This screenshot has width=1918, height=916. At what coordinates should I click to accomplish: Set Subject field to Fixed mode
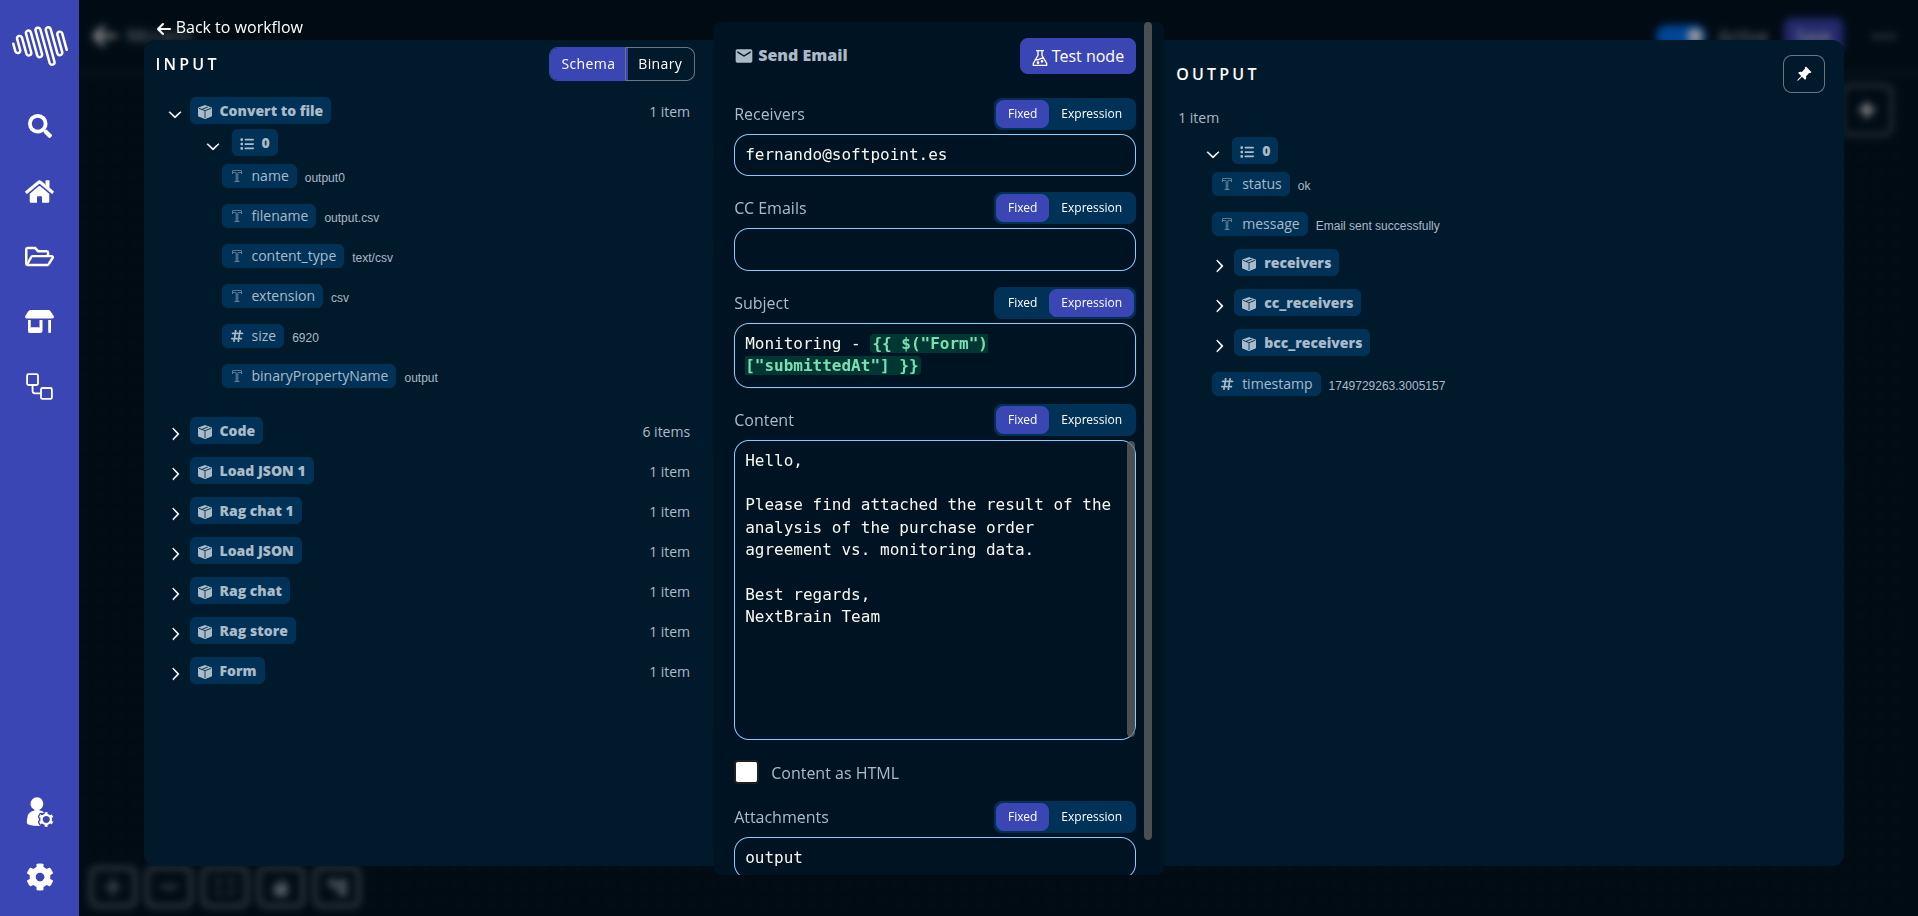pyautogui.click(x=1021, y=303)
